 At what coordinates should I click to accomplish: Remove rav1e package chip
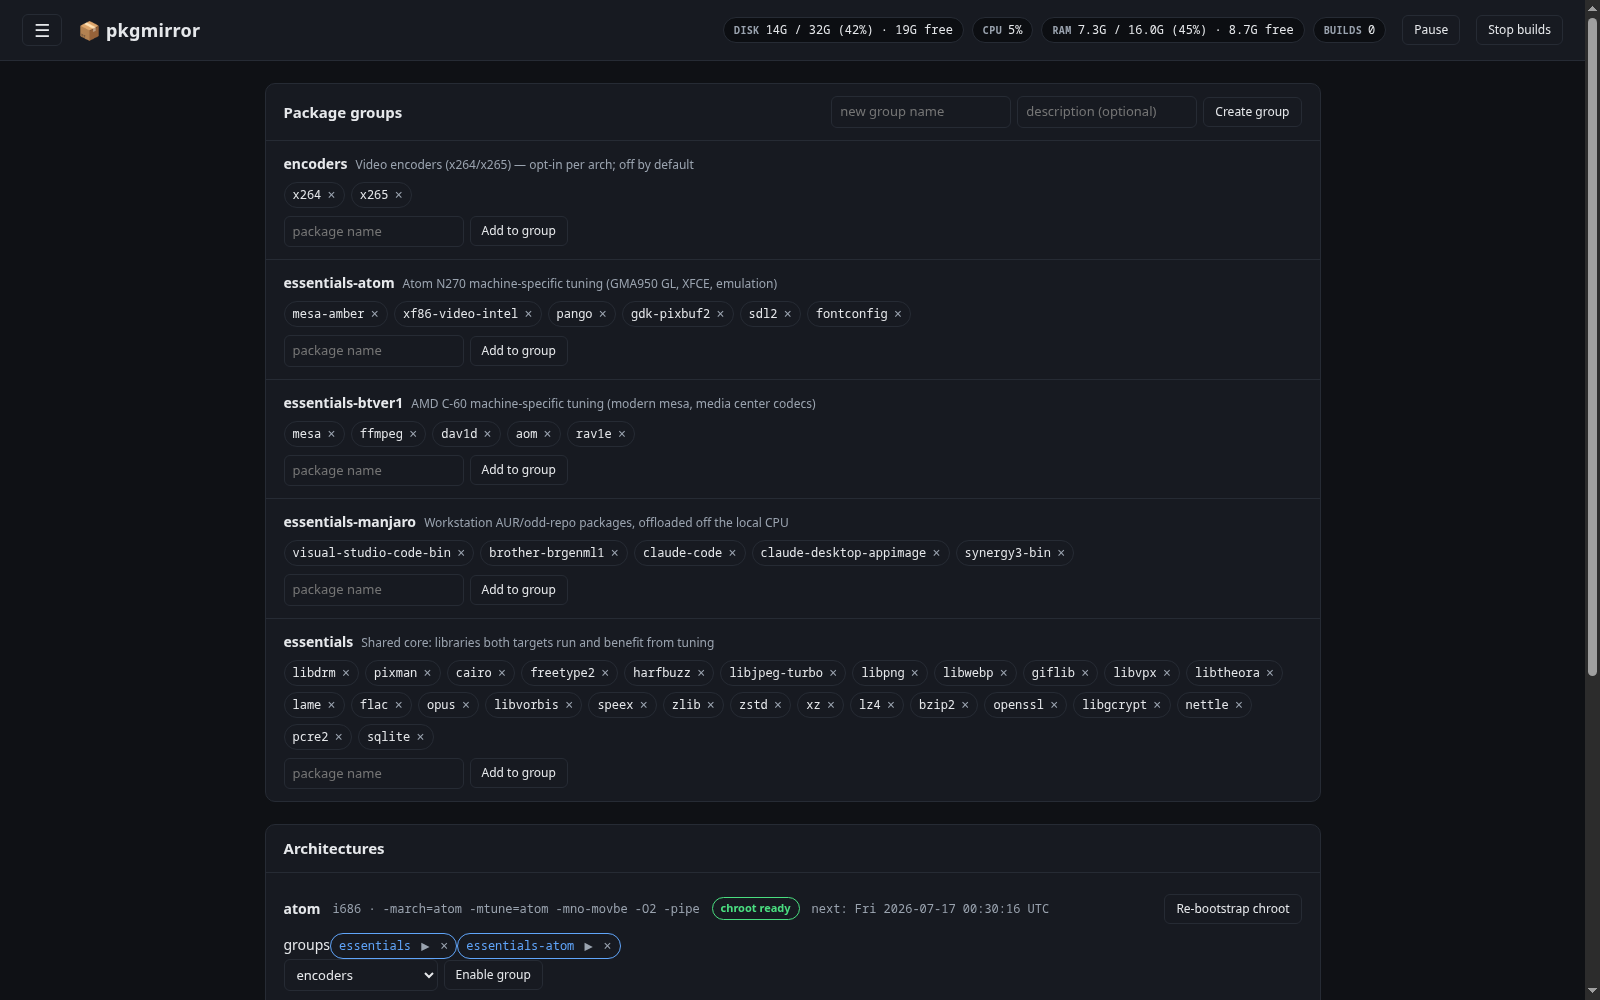[x=621, y=434]
